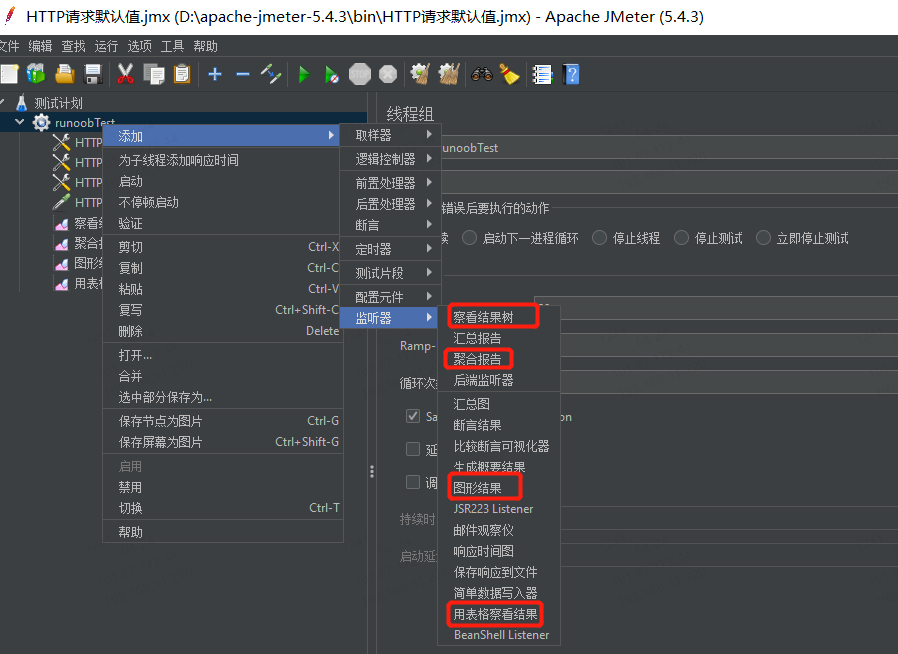Click the Cut scissors icon
898x654 pixels.
tap(125, 74)
